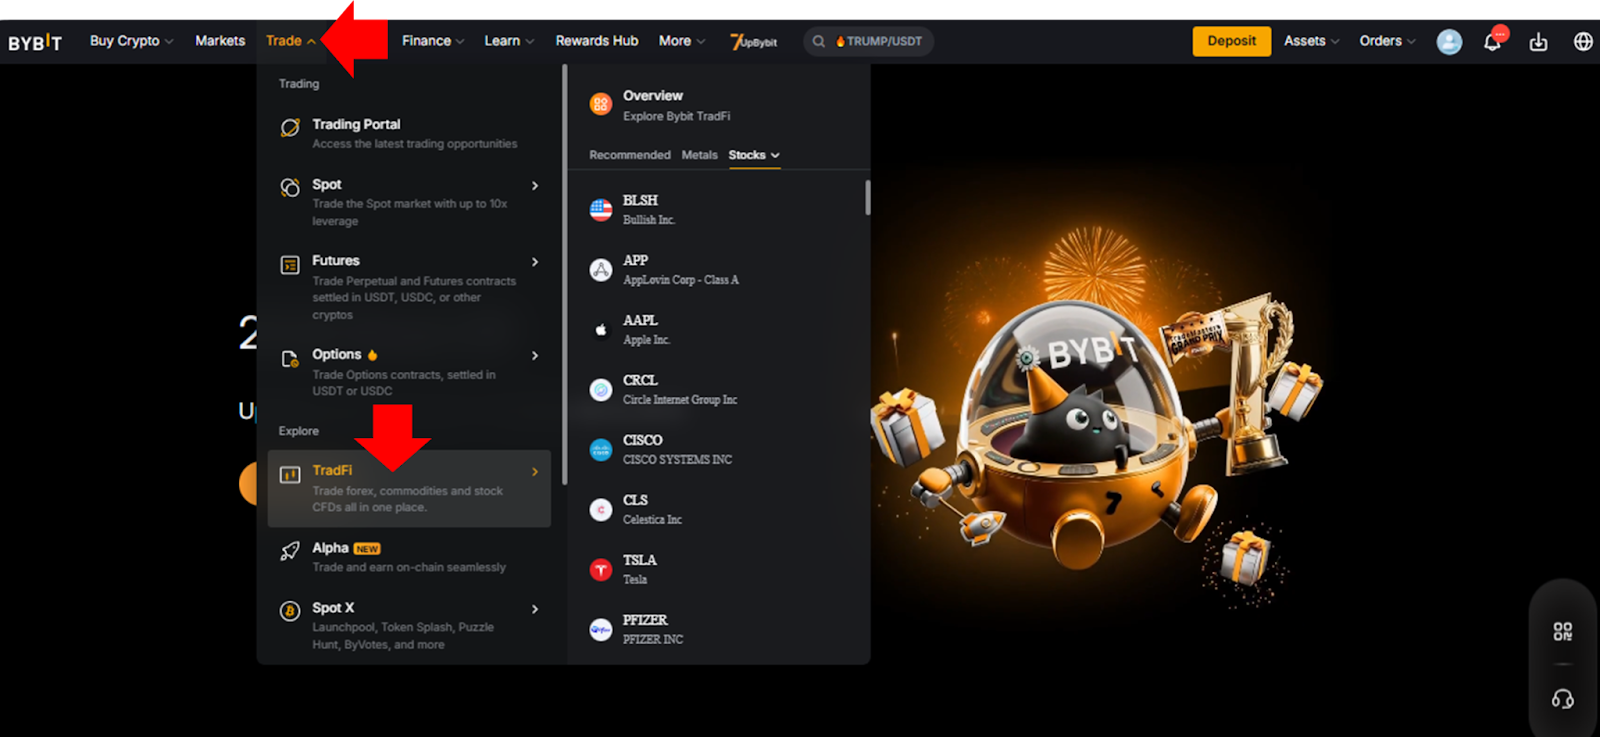Open the notifications bell
1600x737 pixels.
[1492, 41]
